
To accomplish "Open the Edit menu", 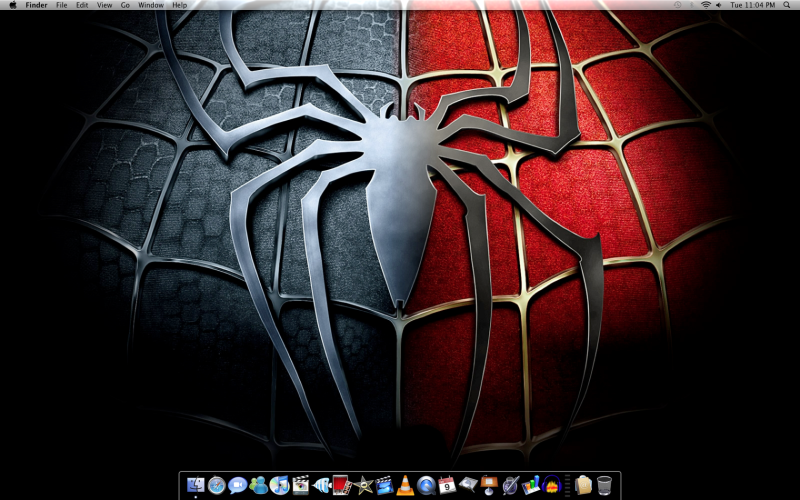I will point(82,5).
